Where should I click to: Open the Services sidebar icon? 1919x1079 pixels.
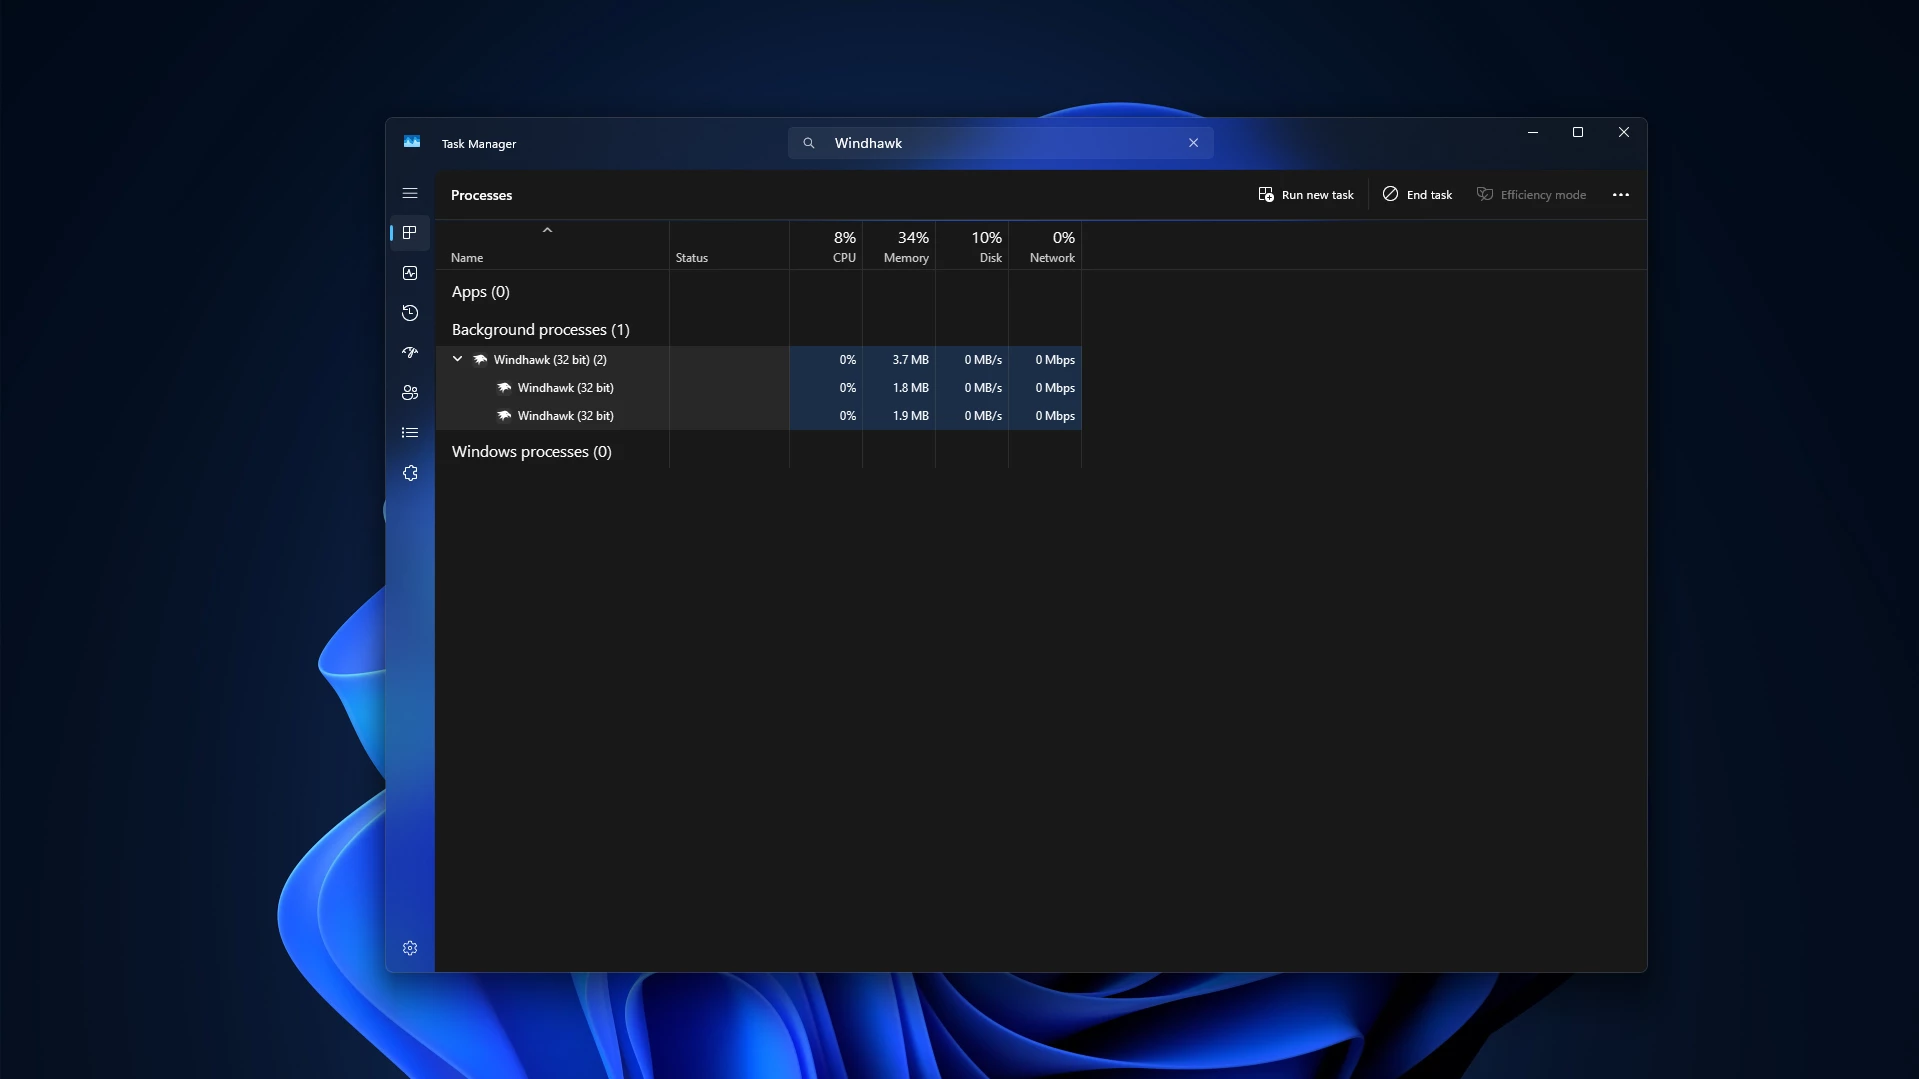click(x=410, y=473)
